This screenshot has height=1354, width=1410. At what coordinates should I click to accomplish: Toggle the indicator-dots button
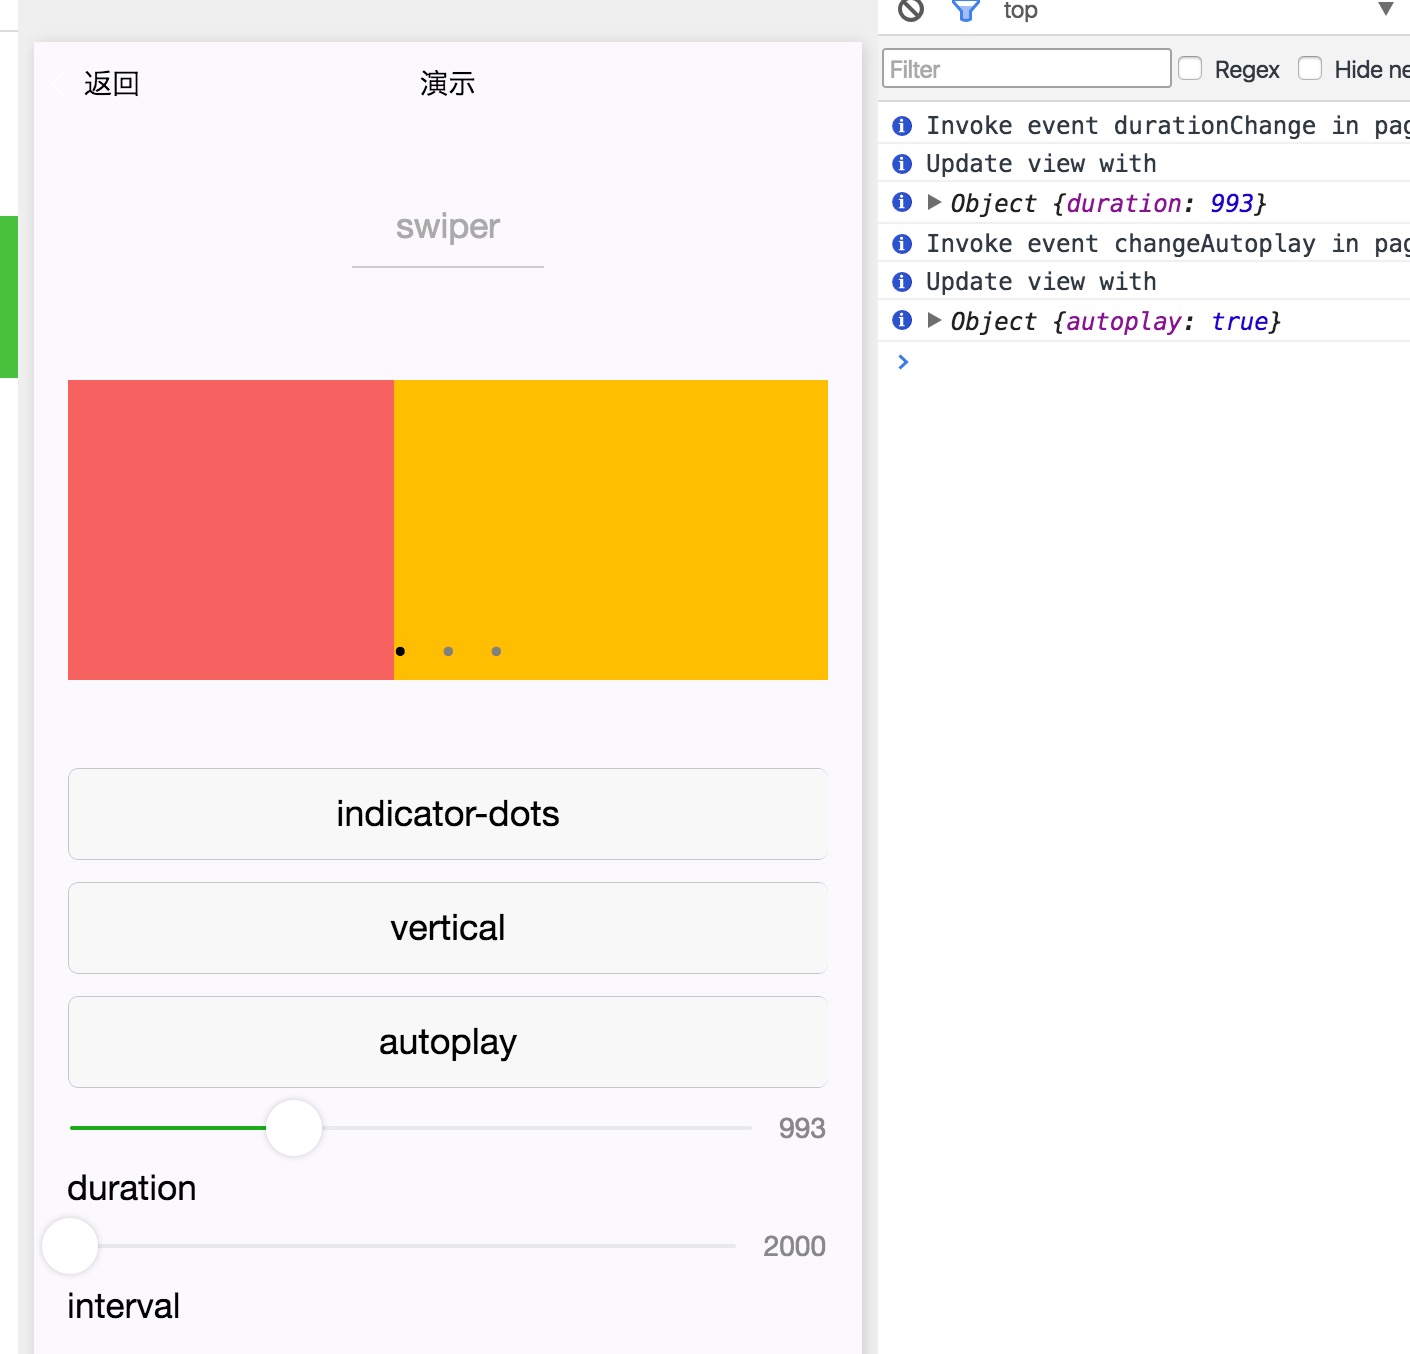pos(448,814)
